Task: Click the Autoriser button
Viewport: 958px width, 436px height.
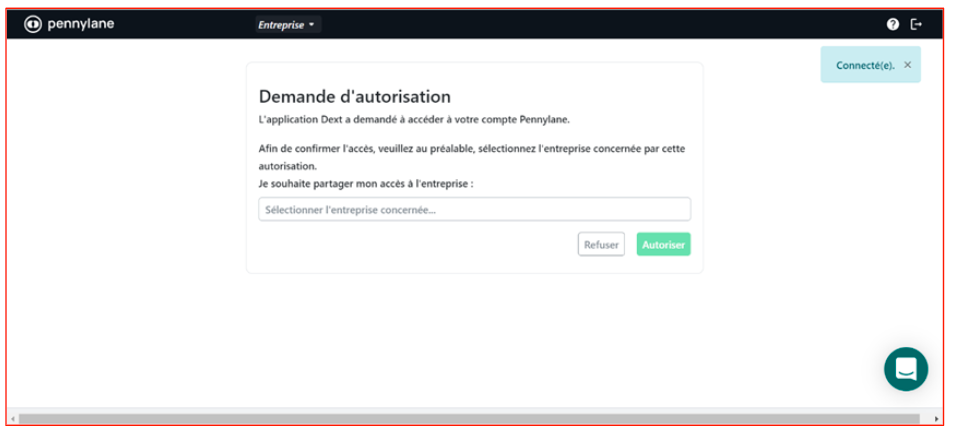Action: 664,244
